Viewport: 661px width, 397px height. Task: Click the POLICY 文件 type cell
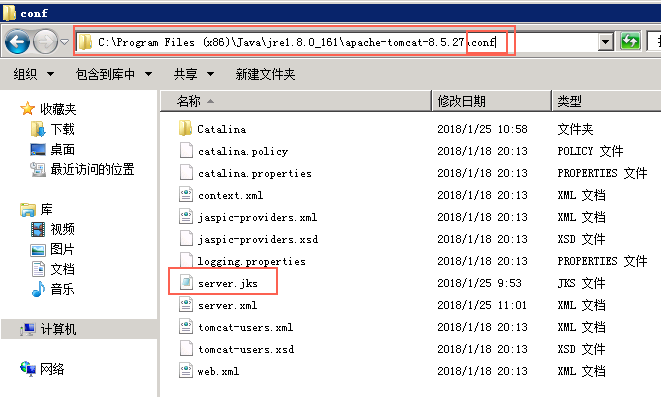[590, 151]
